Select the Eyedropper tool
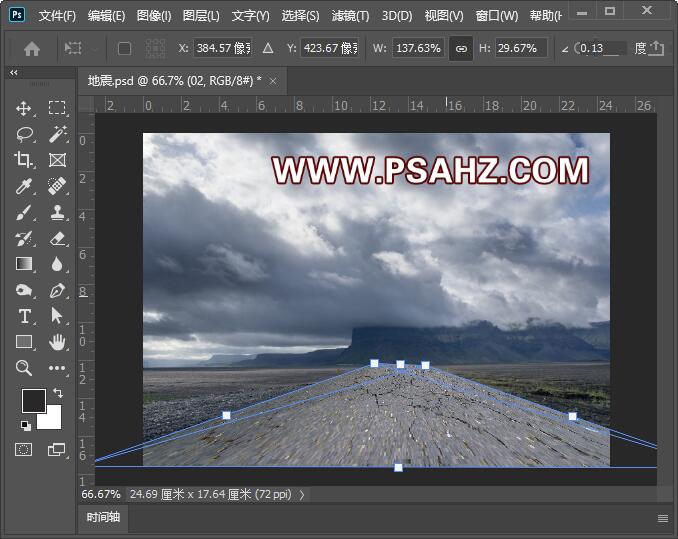This screenshot has height=539, width=678. 23,186
